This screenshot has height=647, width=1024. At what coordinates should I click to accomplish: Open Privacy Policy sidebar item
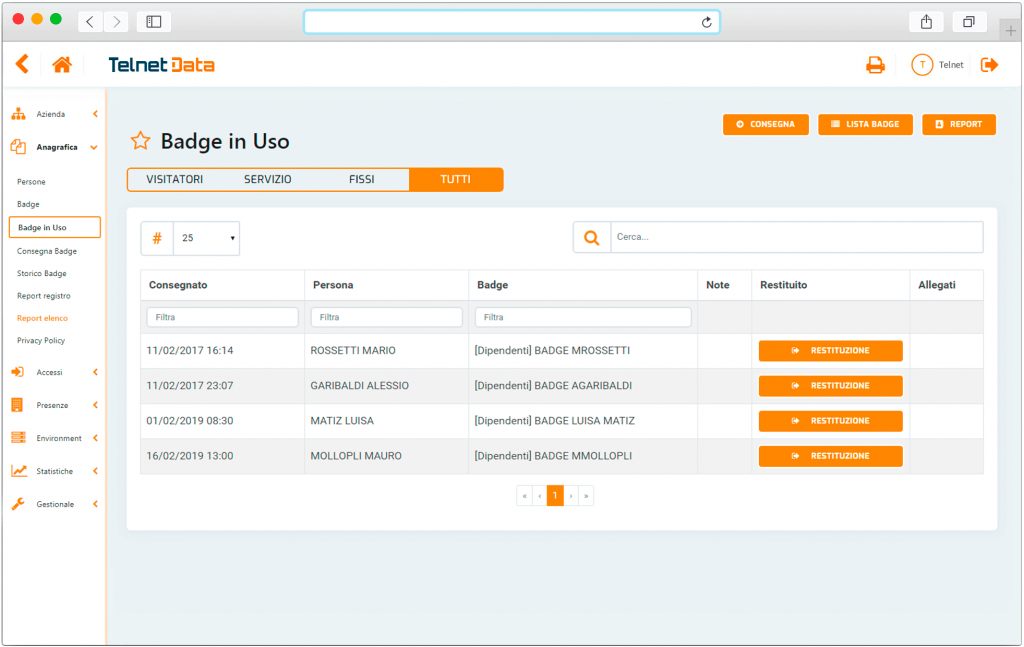(x=41, y=340)
